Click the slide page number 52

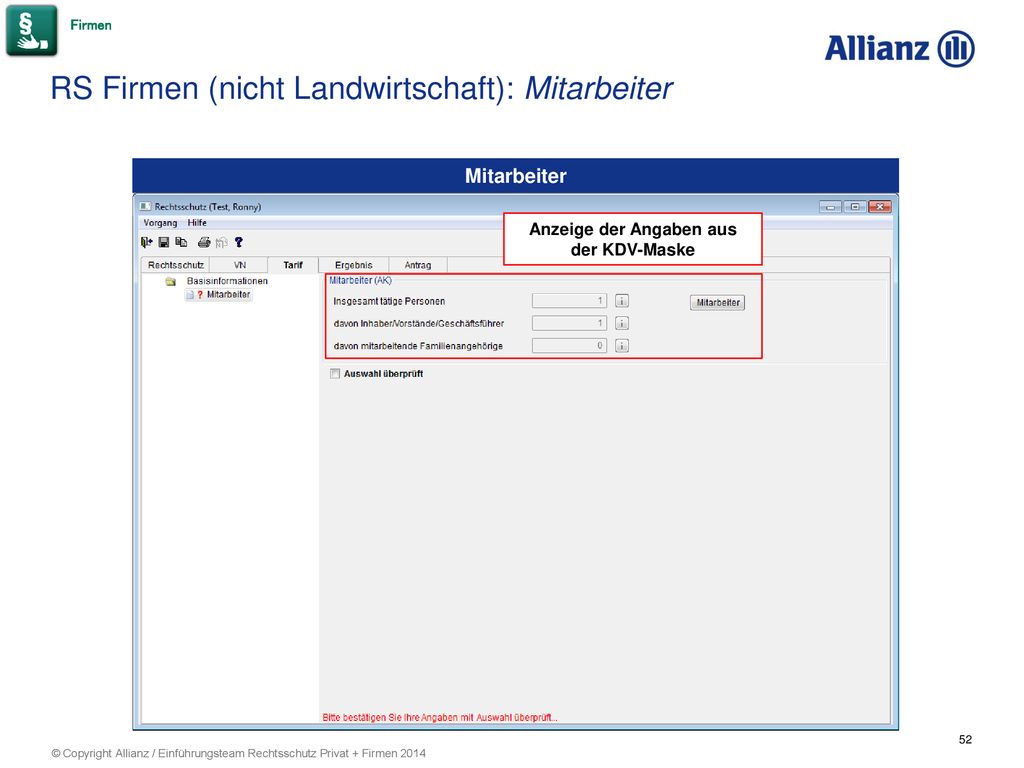[965, 739]
